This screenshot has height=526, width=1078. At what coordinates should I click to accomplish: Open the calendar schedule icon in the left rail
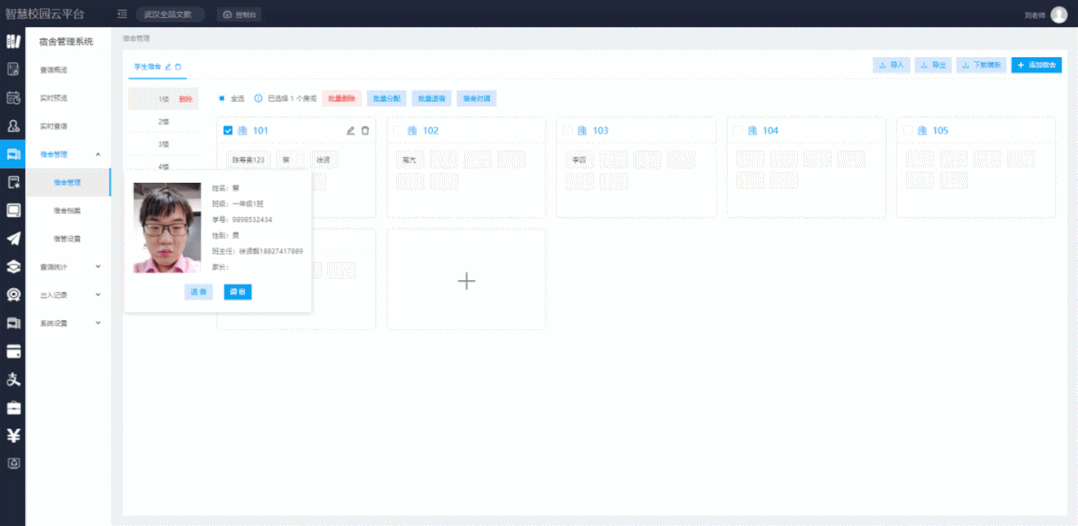(13, 98)
